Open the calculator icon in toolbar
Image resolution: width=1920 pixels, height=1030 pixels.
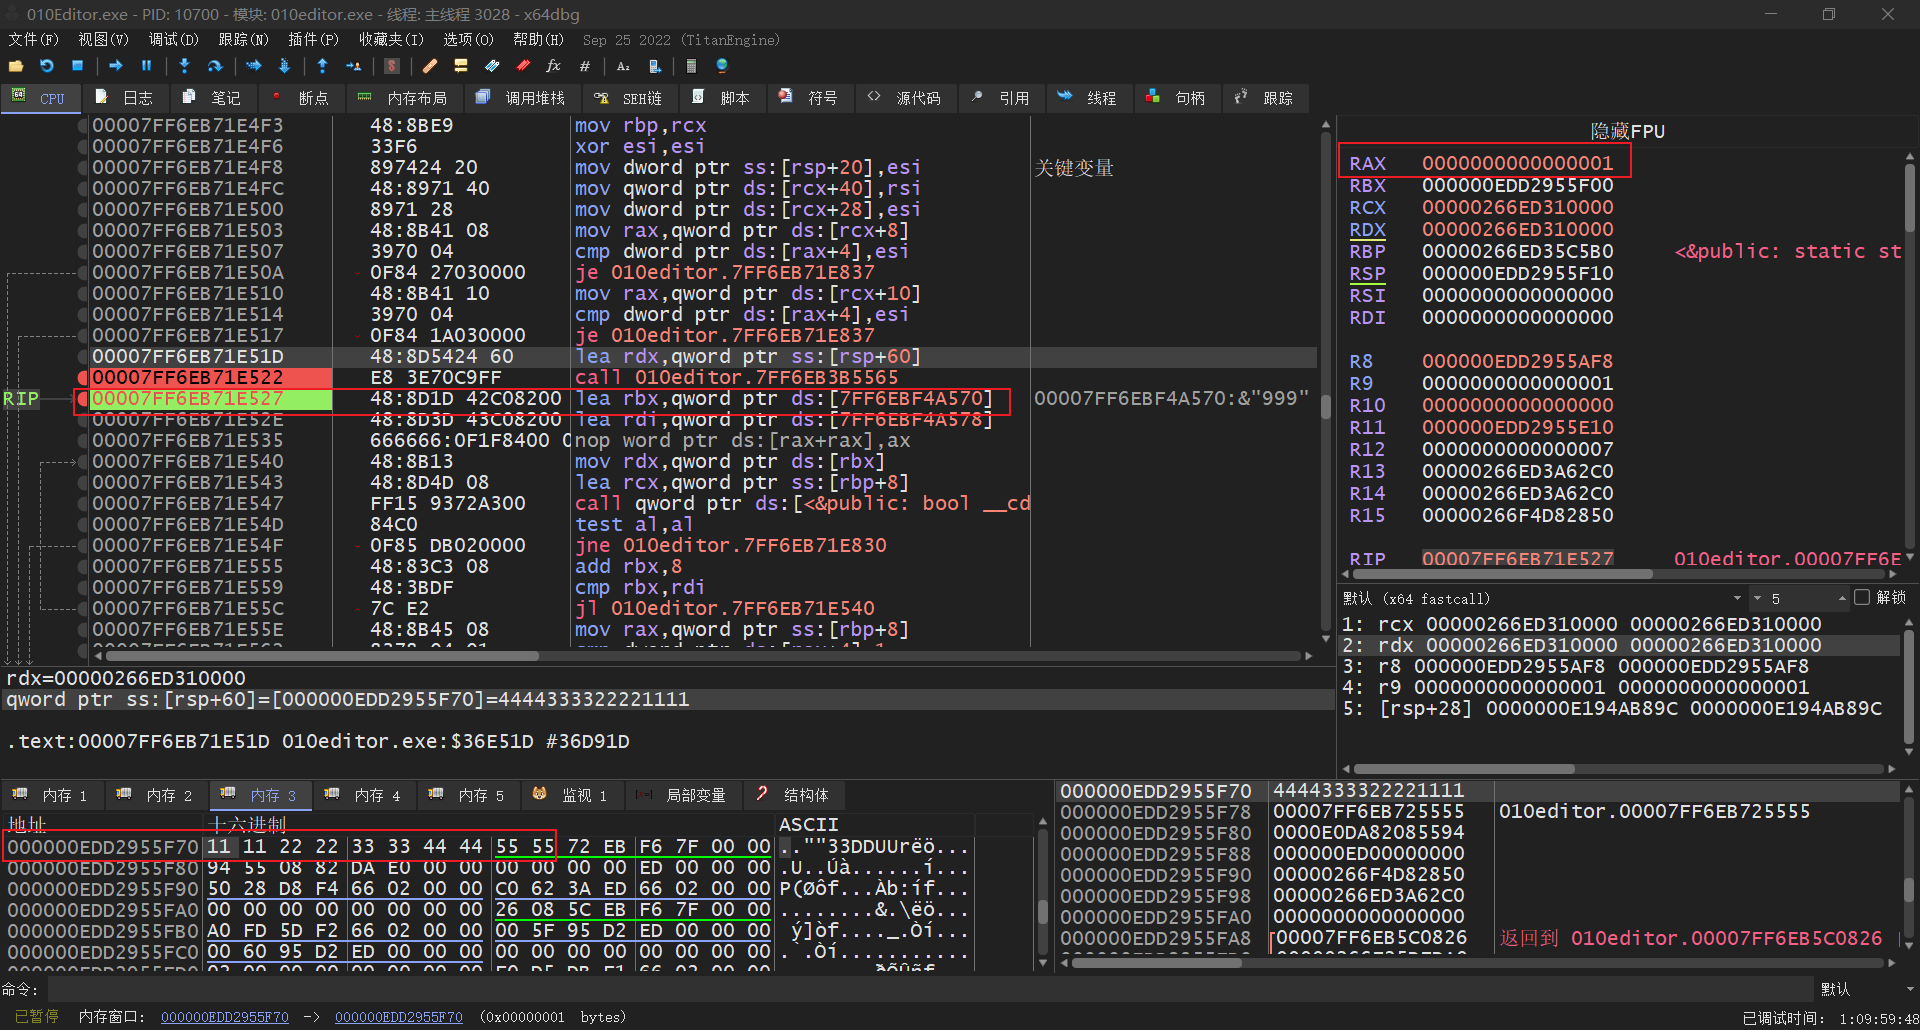pos(691,66)
